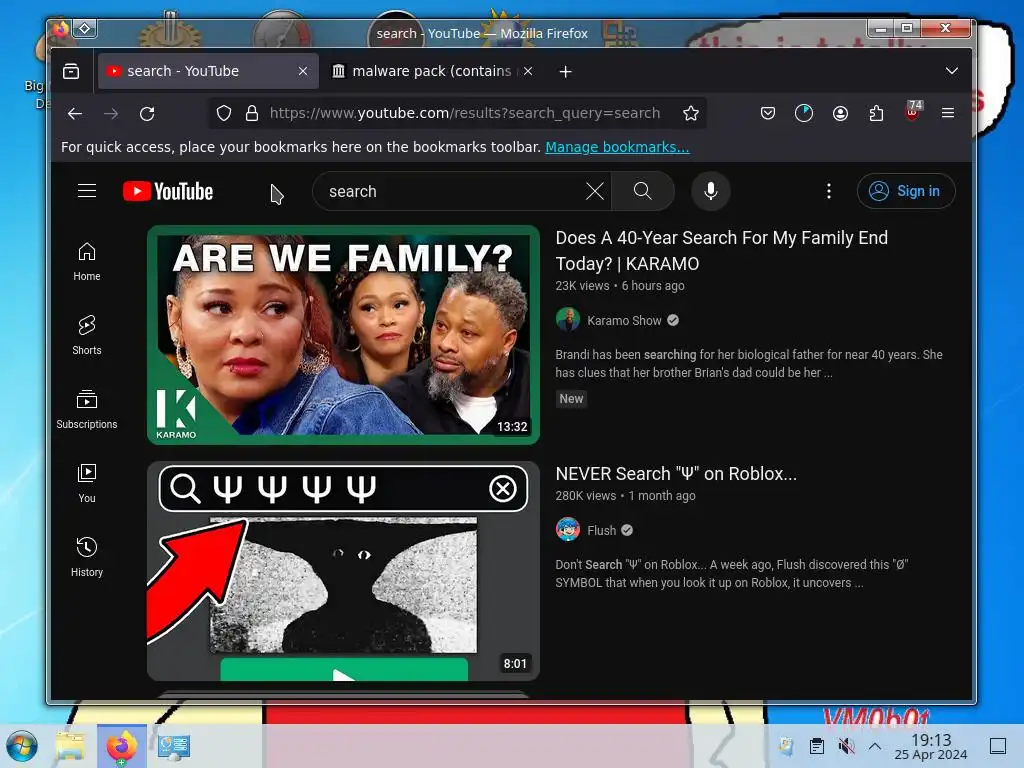Click the Show desktop button
The height and width of the screenshot is (768, 1024).
(998, 746)
